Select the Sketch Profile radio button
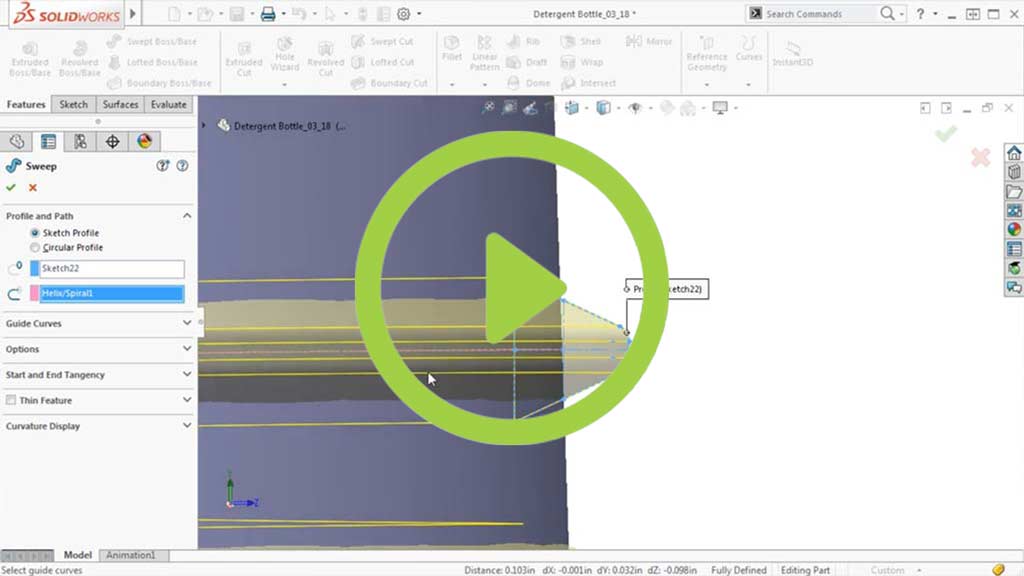This screenshot has height=576, width=1024. [x=36, y=233]
